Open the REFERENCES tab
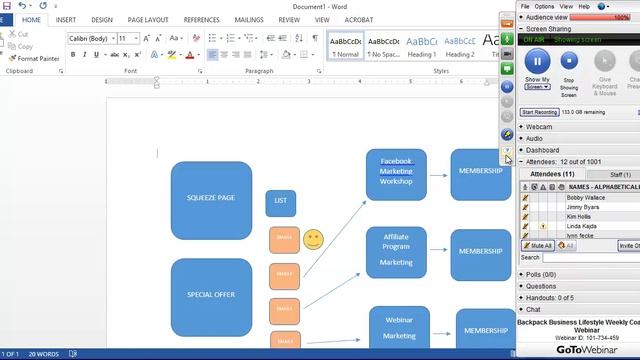 point(202,20)
